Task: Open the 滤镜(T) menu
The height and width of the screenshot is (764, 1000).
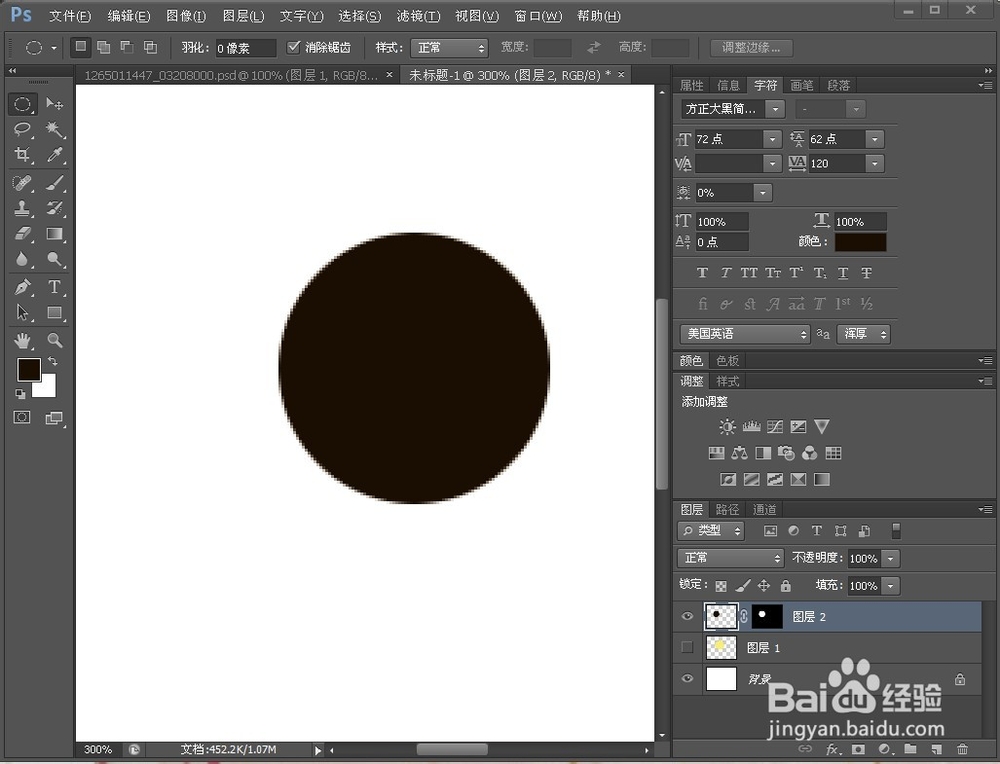Action: click(418, 16)
